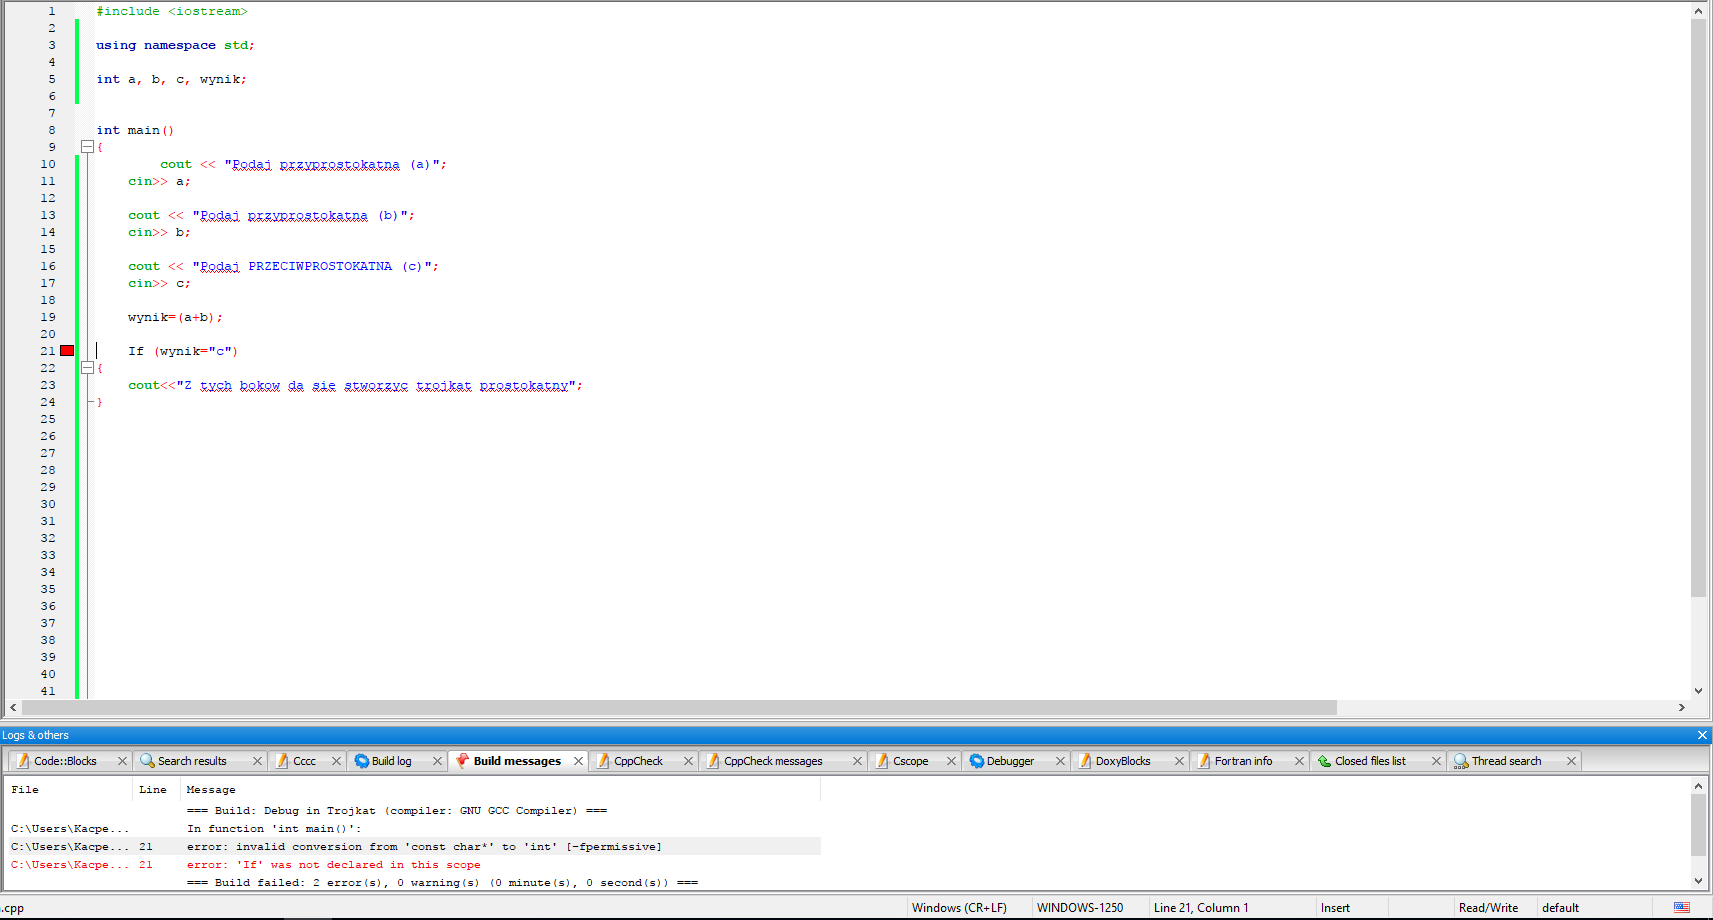Select the 'If' was not declared error
Viewport: 1713px width, 920px height.
click(333, 865)
